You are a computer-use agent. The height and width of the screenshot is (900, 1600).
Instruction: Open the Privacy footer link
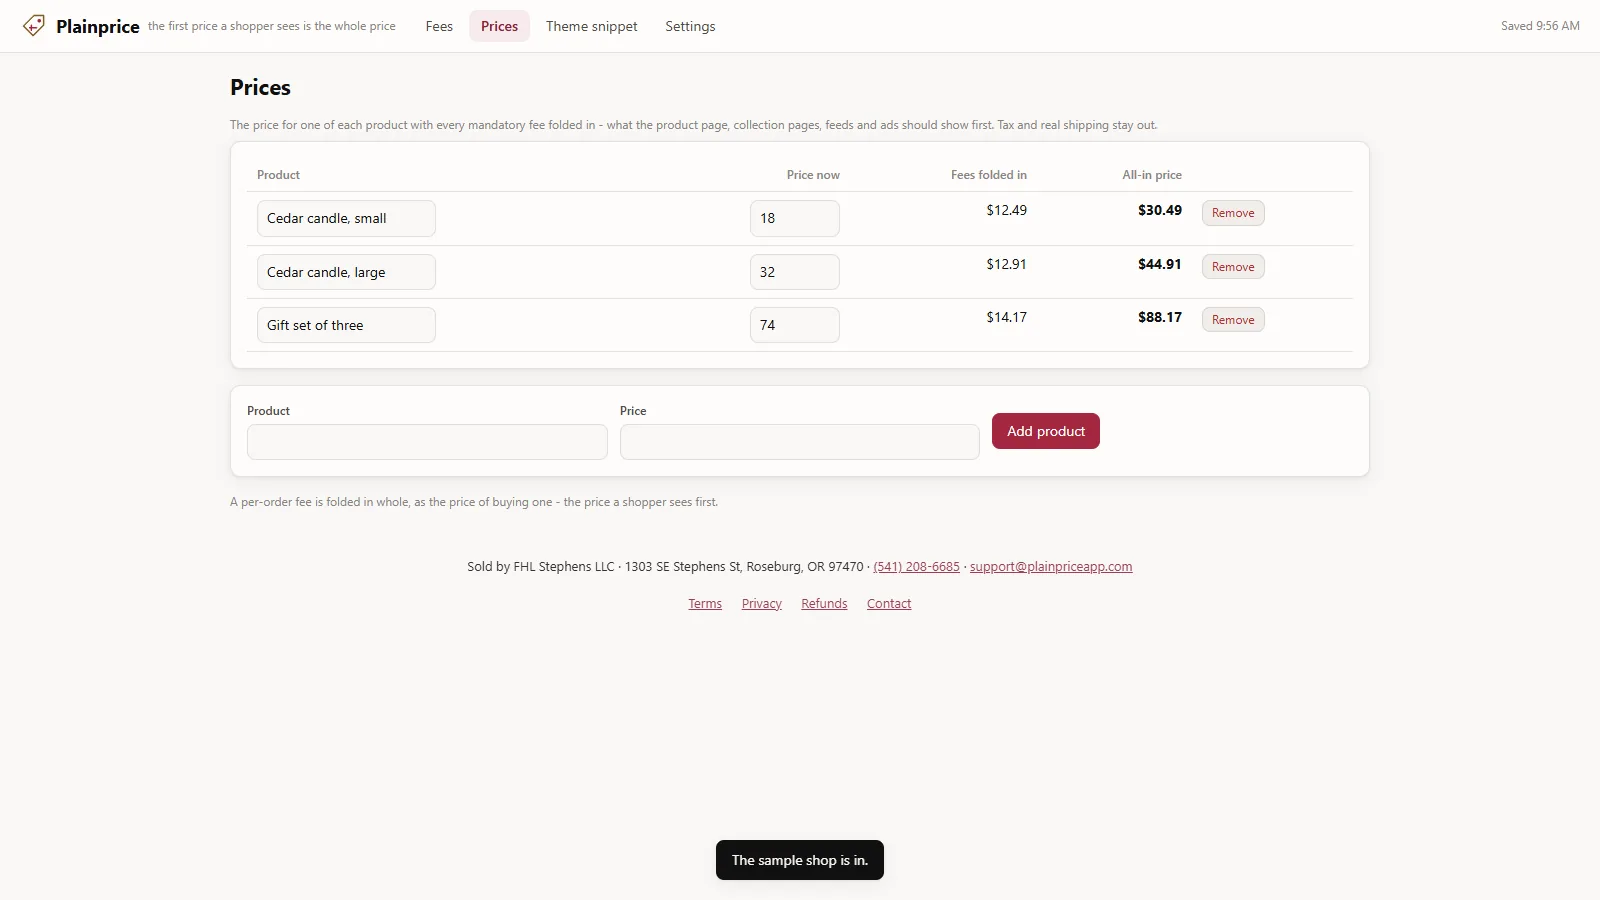tap(762, 604)
